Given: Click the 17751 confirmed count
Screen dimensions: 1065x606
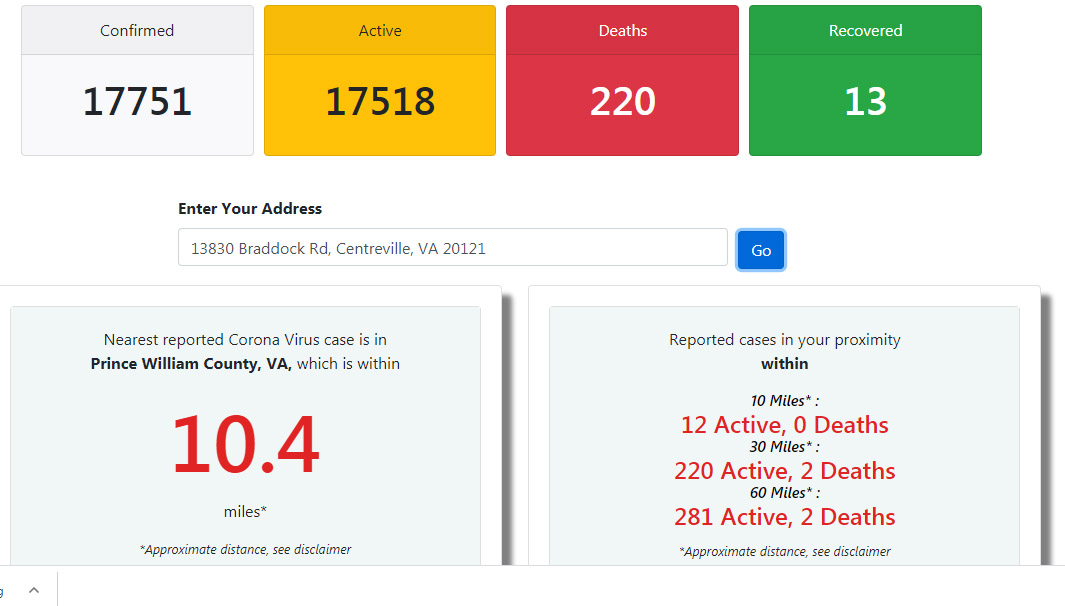Looking at the screenshot, I should pyautogui.click(x=137, y=102).
